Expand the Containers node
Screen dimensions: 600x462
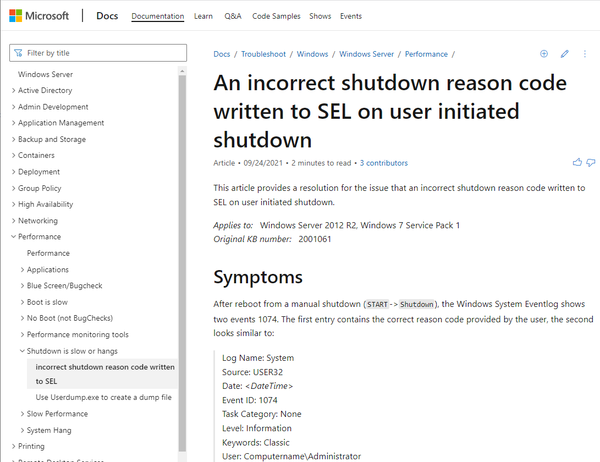33,155
